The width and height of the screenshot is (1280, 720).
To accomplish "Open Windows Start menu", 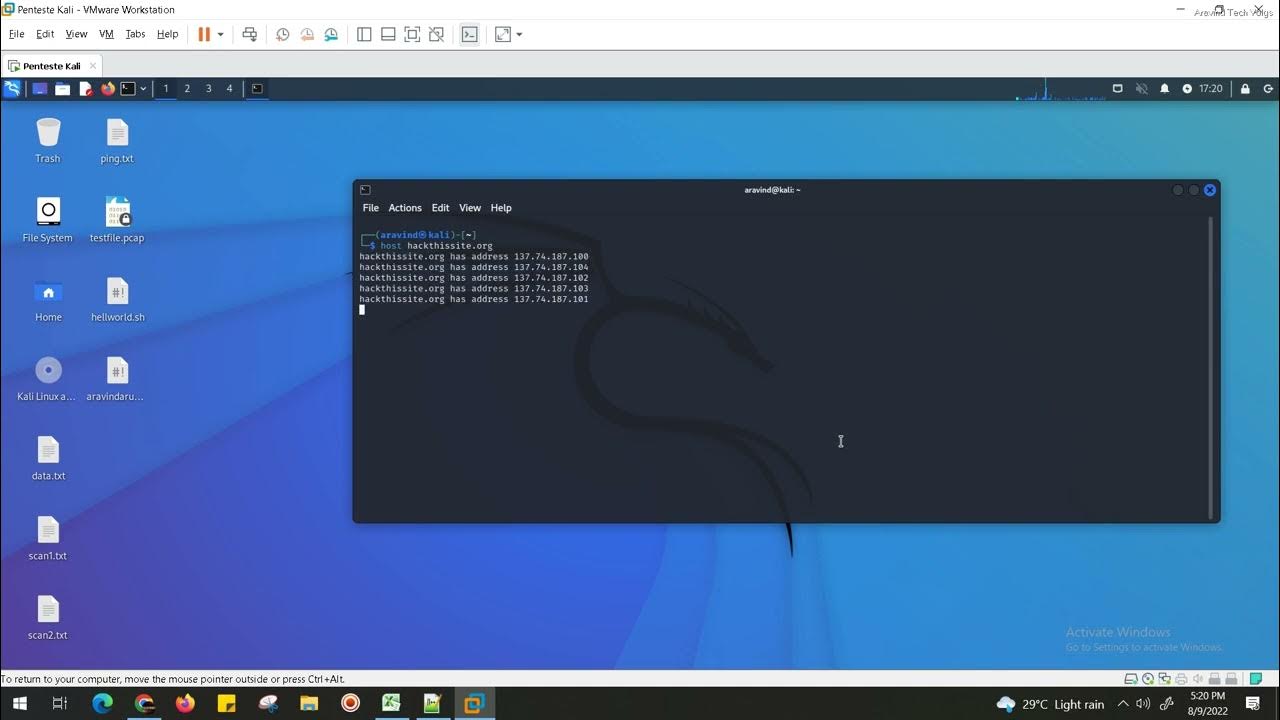I will (19, 703).
